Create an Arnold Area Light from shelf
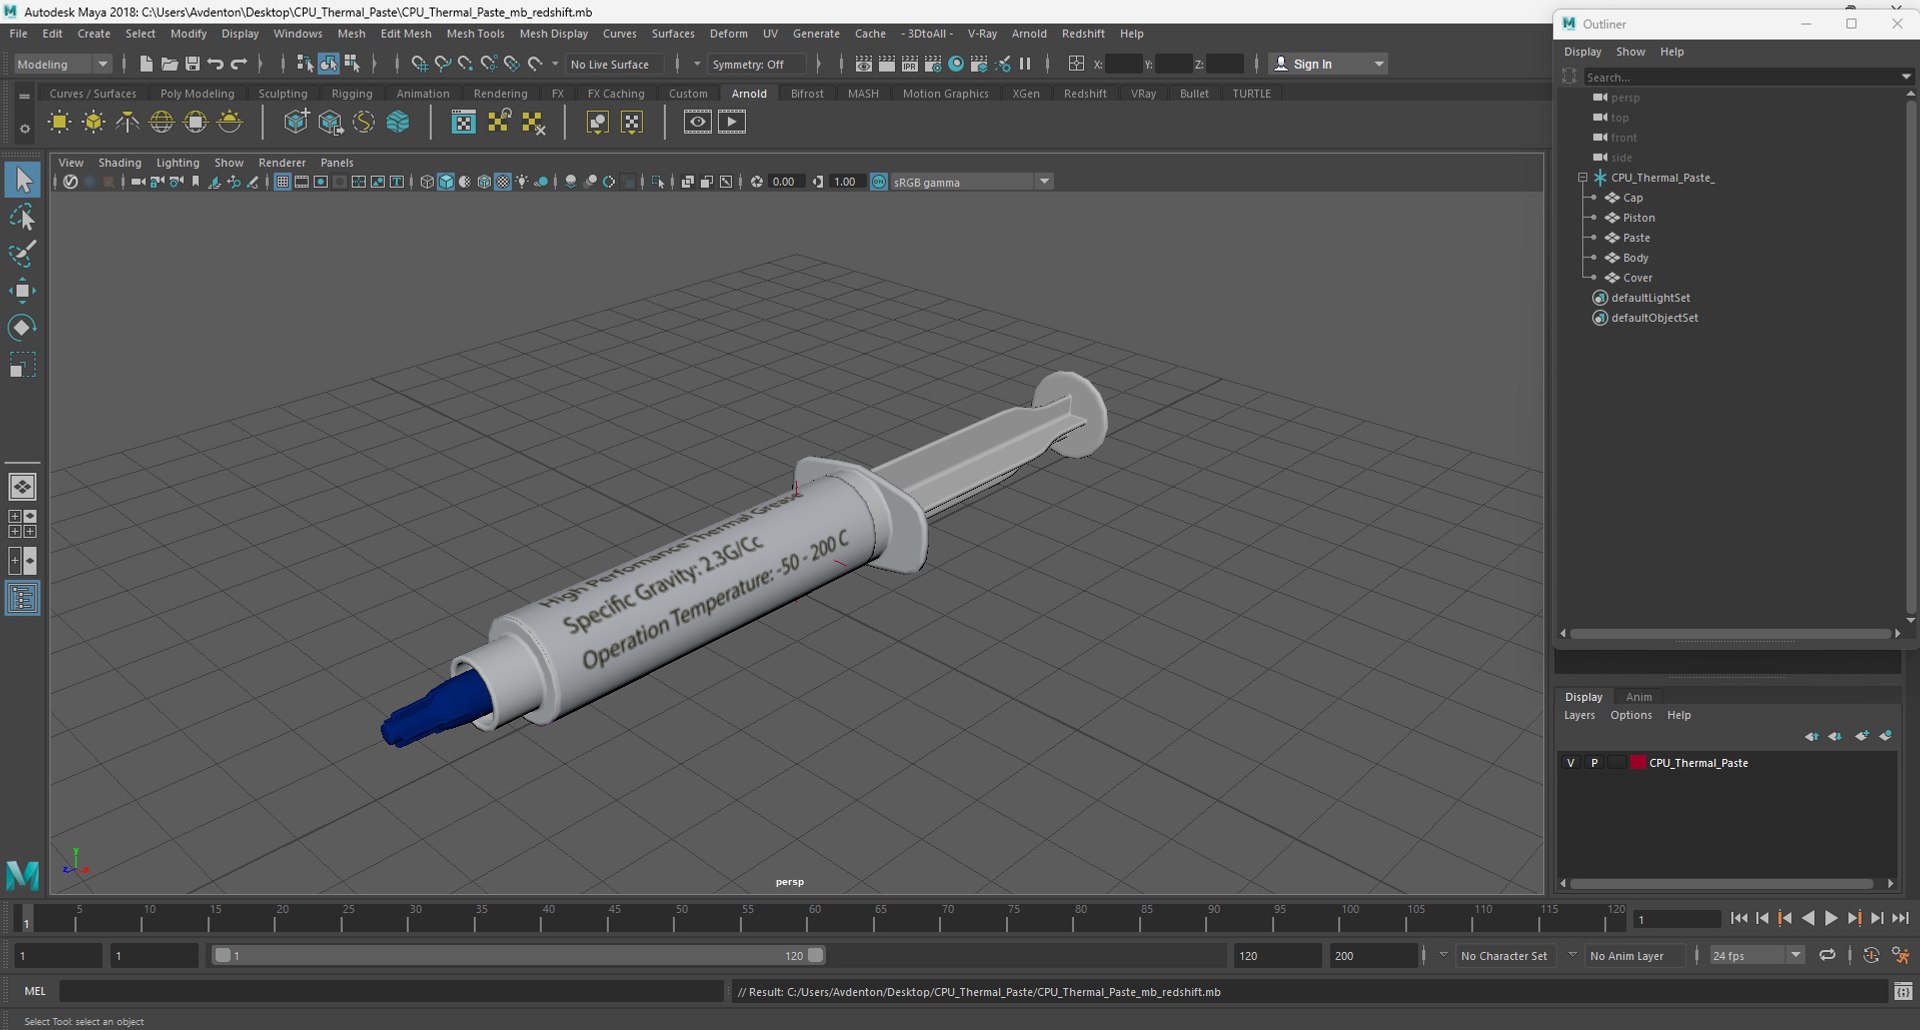The image size is (1920, 1030). pos(60,122)
